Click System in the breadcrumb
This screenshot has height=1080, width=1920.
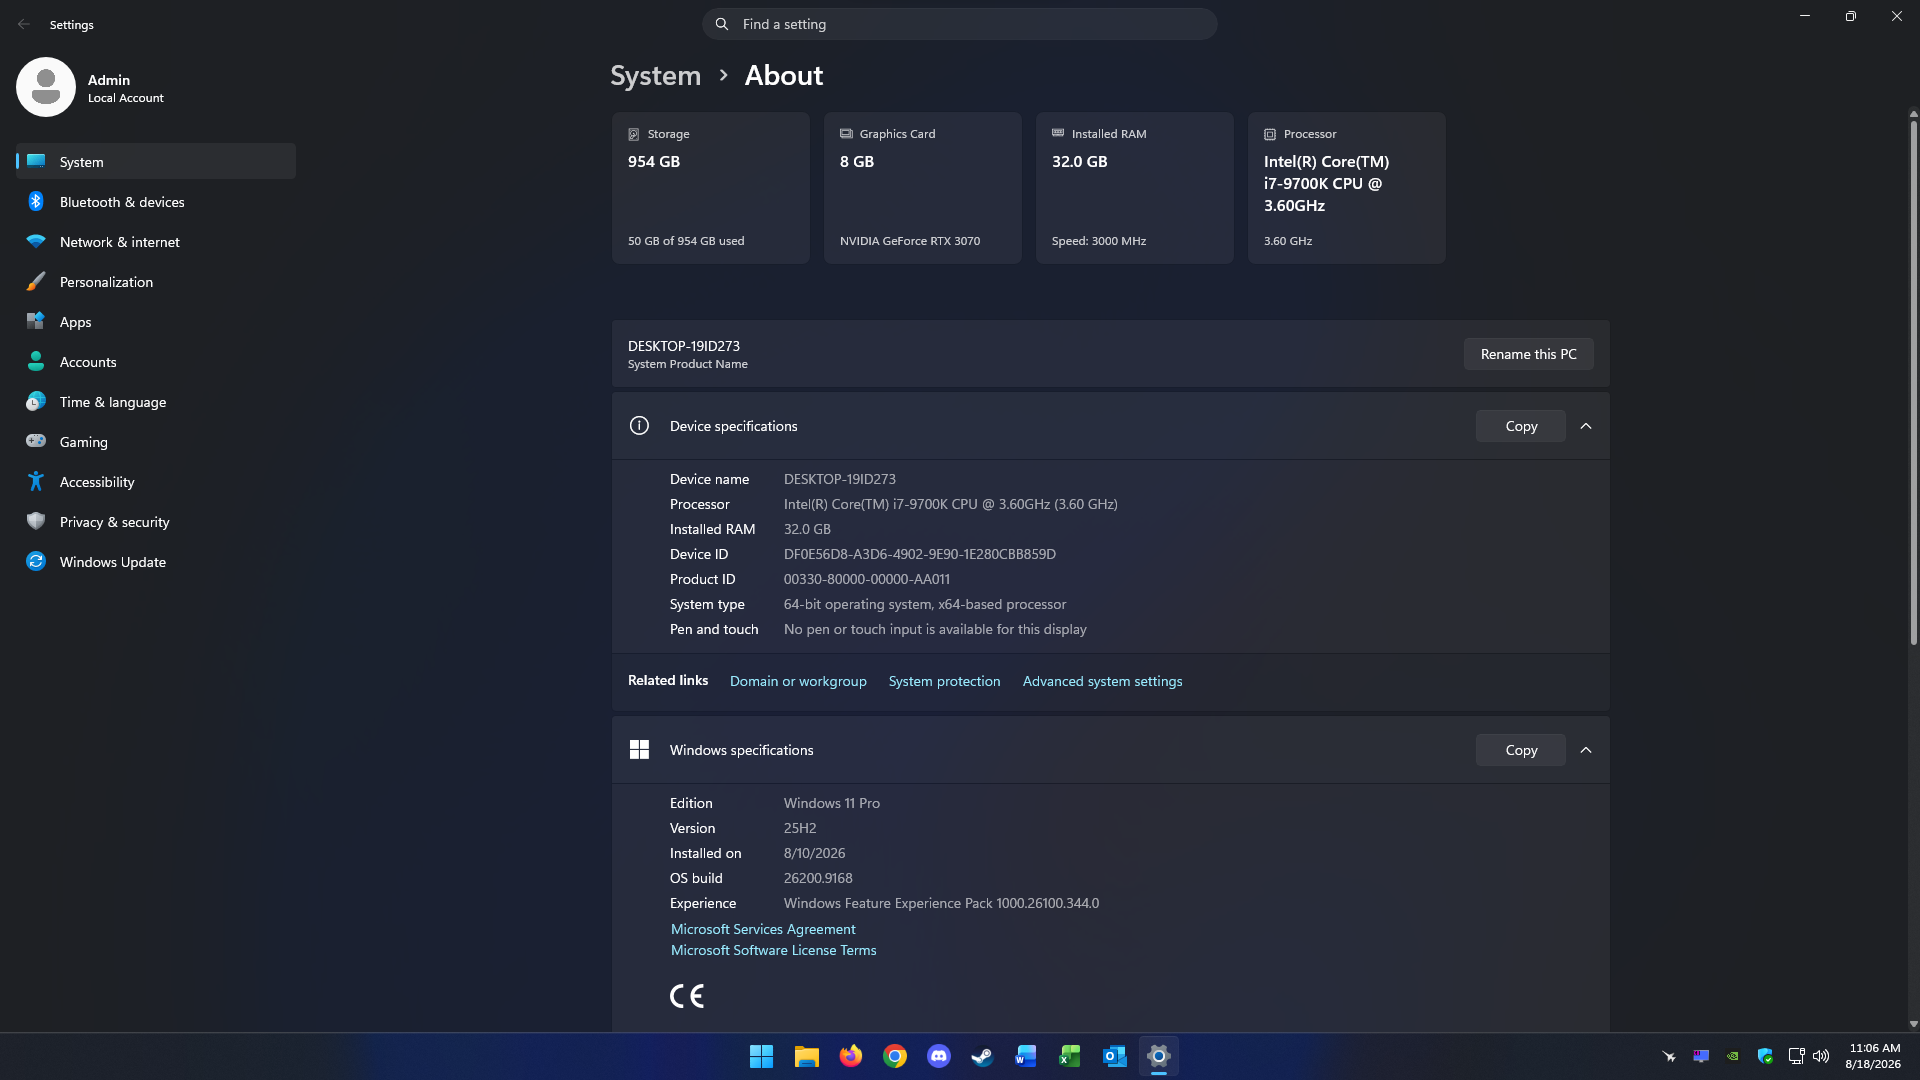(x=656, y=76)
